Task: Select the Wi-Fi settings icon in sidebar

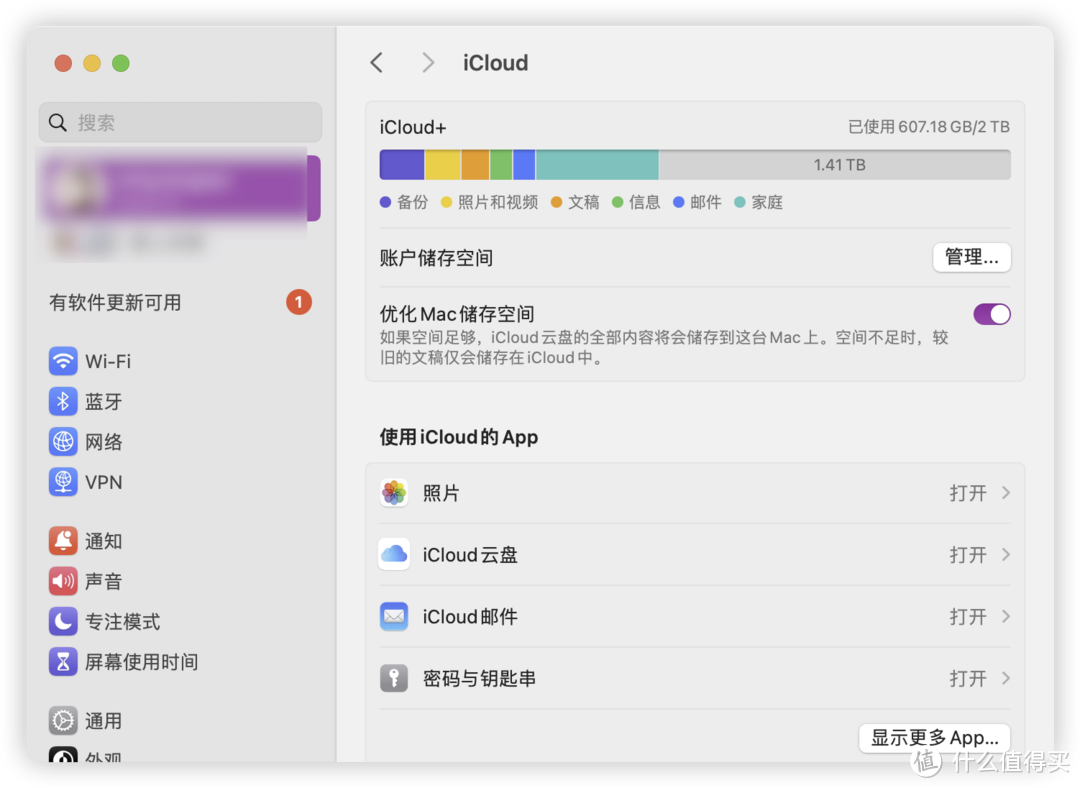Action: tap(63, 361)
